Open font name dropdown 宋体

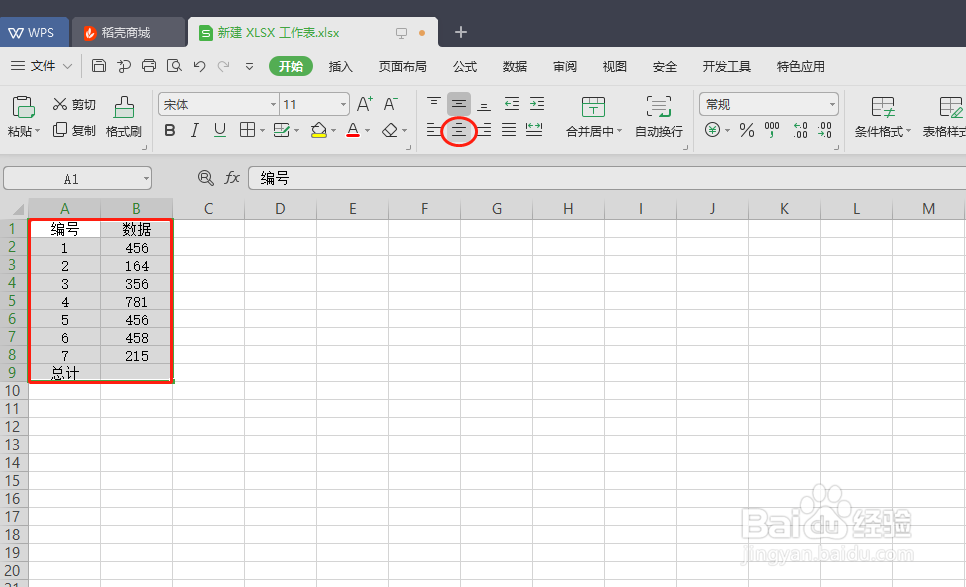pyautogui.click(x=274, y=105)
